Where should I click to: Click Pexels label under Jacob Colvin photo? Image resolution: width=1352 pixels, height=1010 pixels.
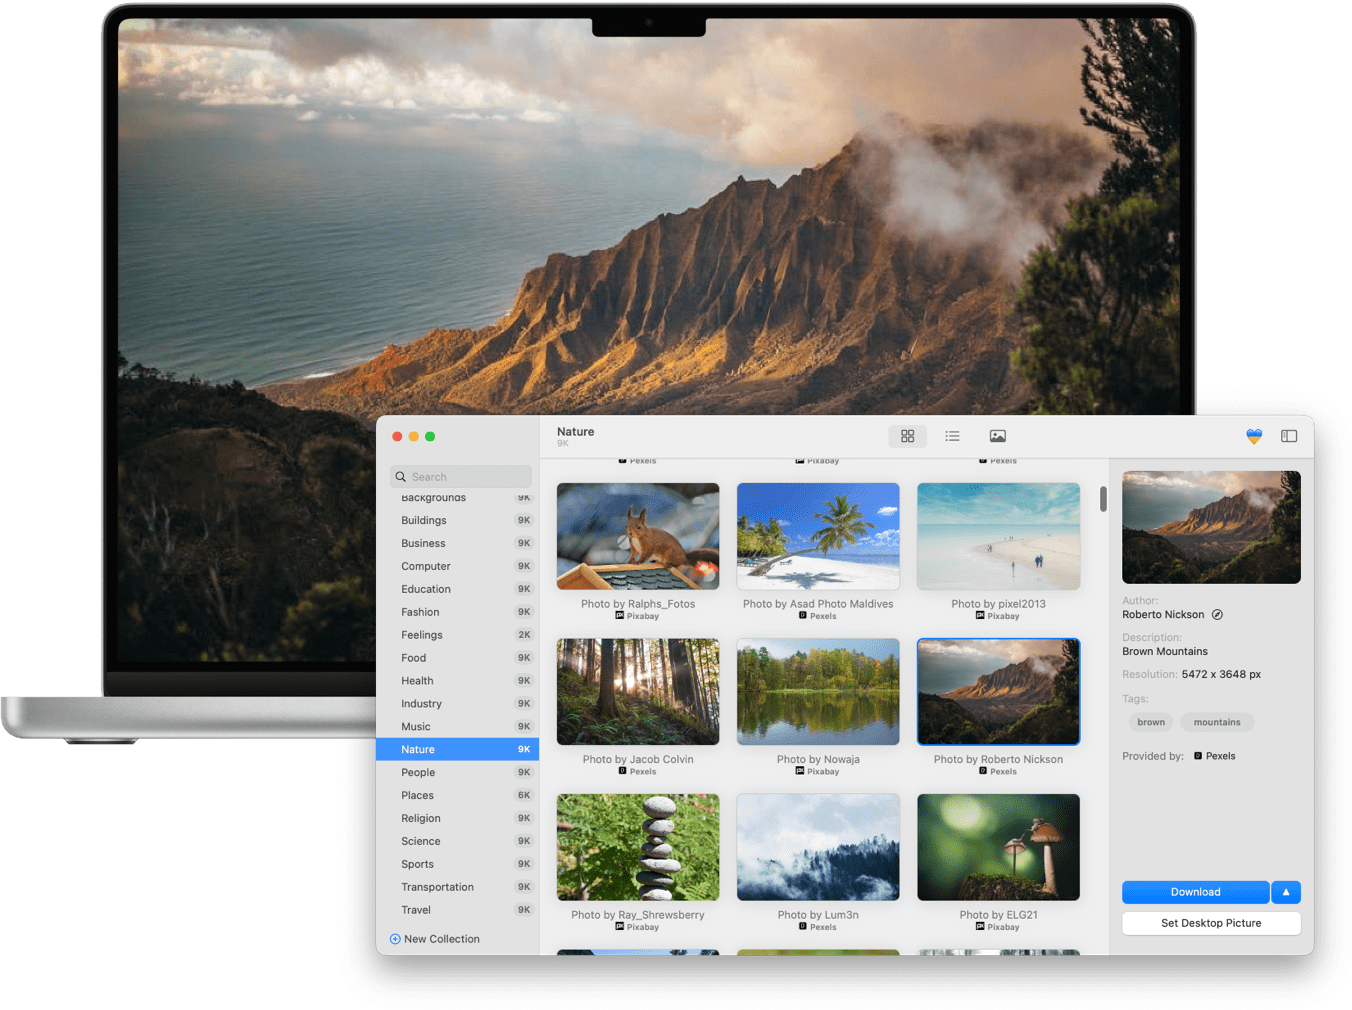638,772
